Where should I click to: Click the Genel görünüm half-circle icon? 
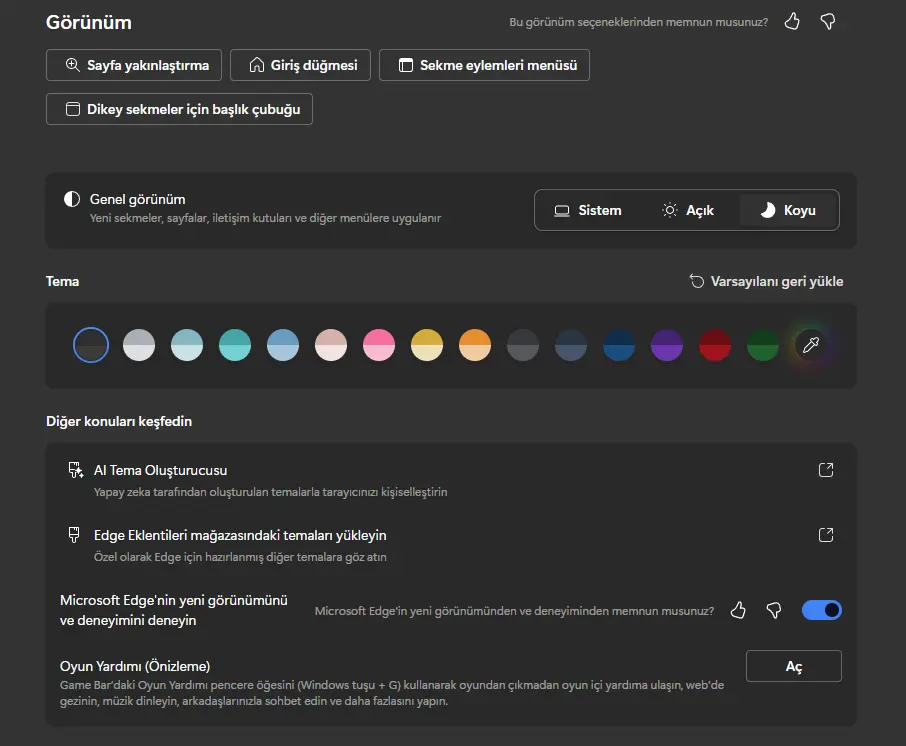point(72,199)
